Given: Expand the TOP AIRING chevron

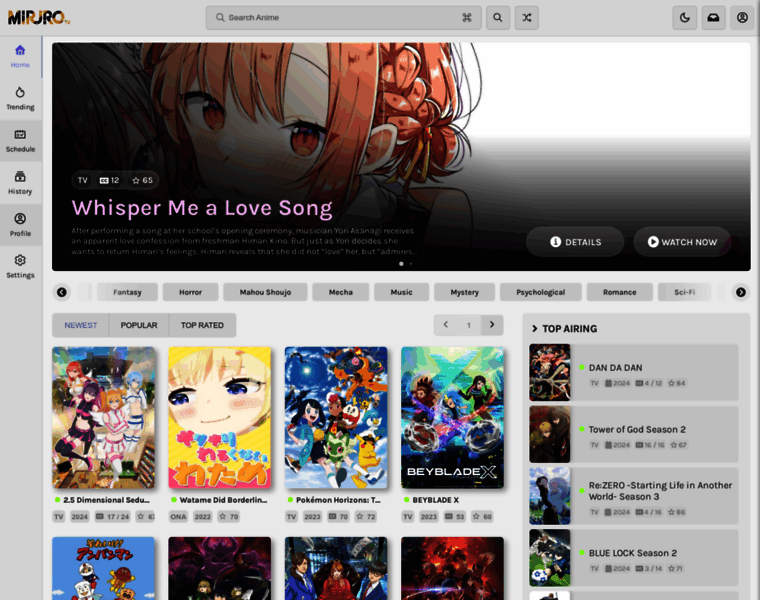Looking at the screenshot, I should [x=535, y=329].
